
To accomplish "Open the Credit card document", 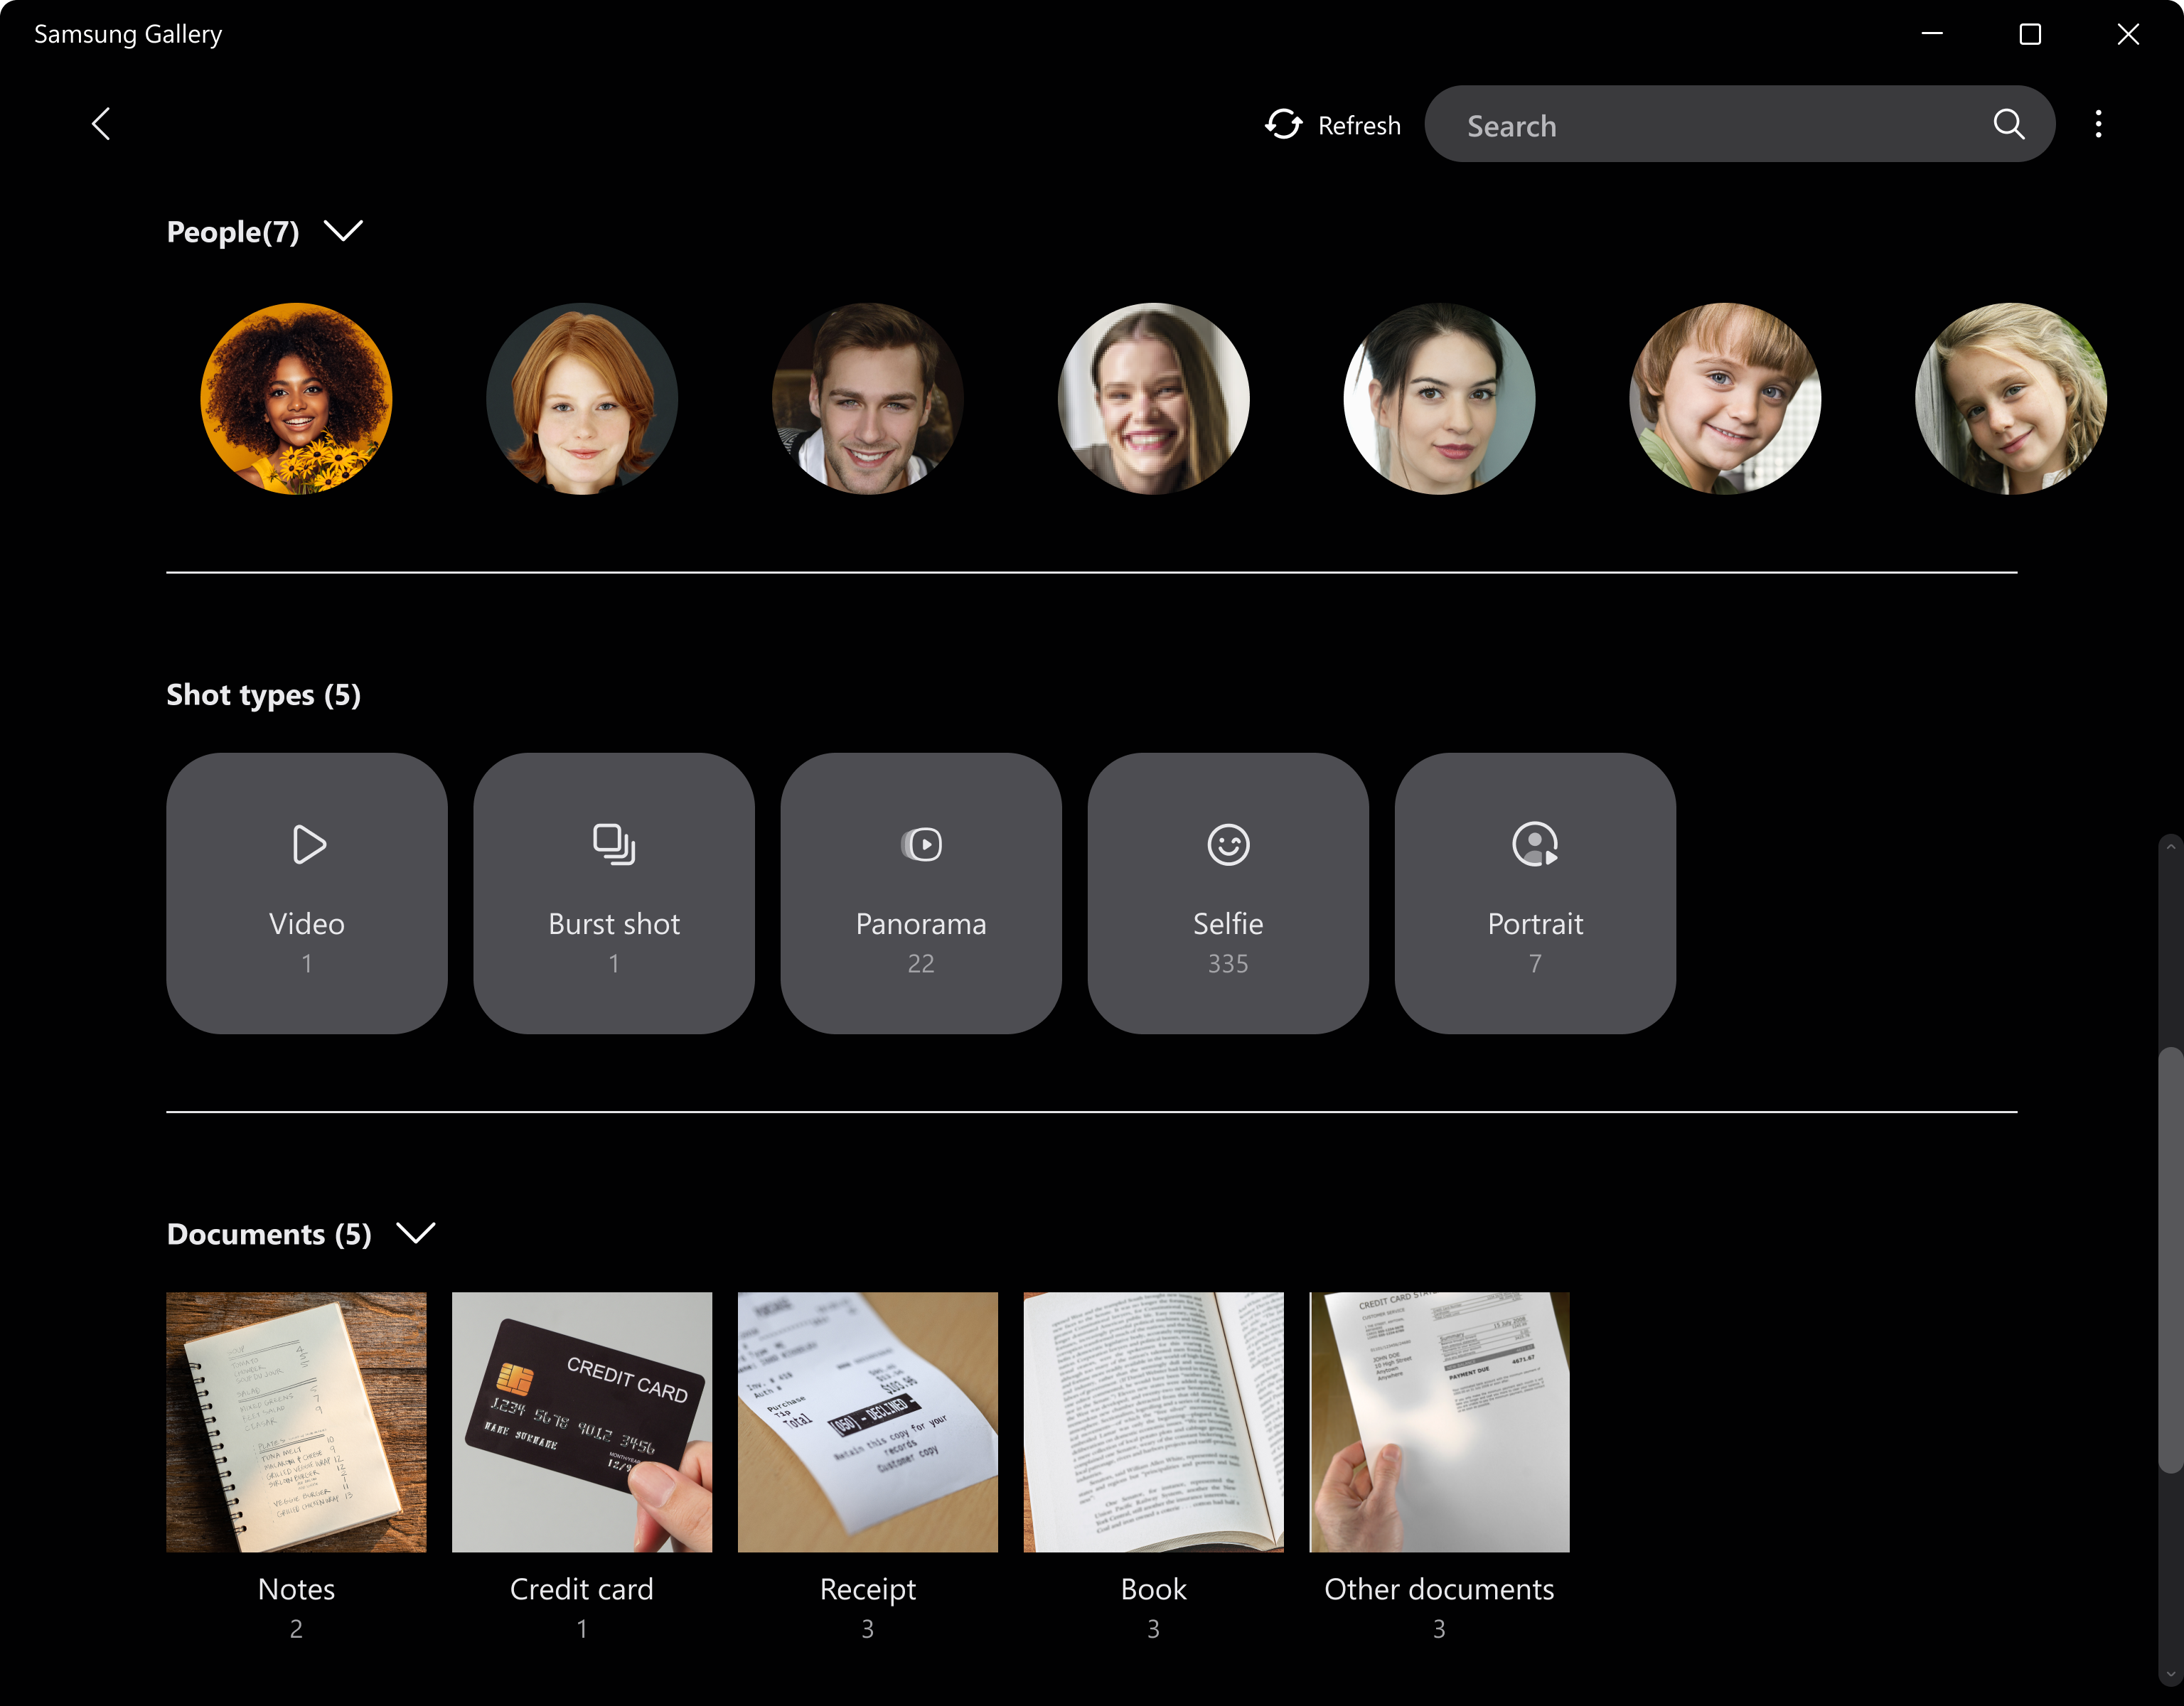I will 582,1422.
